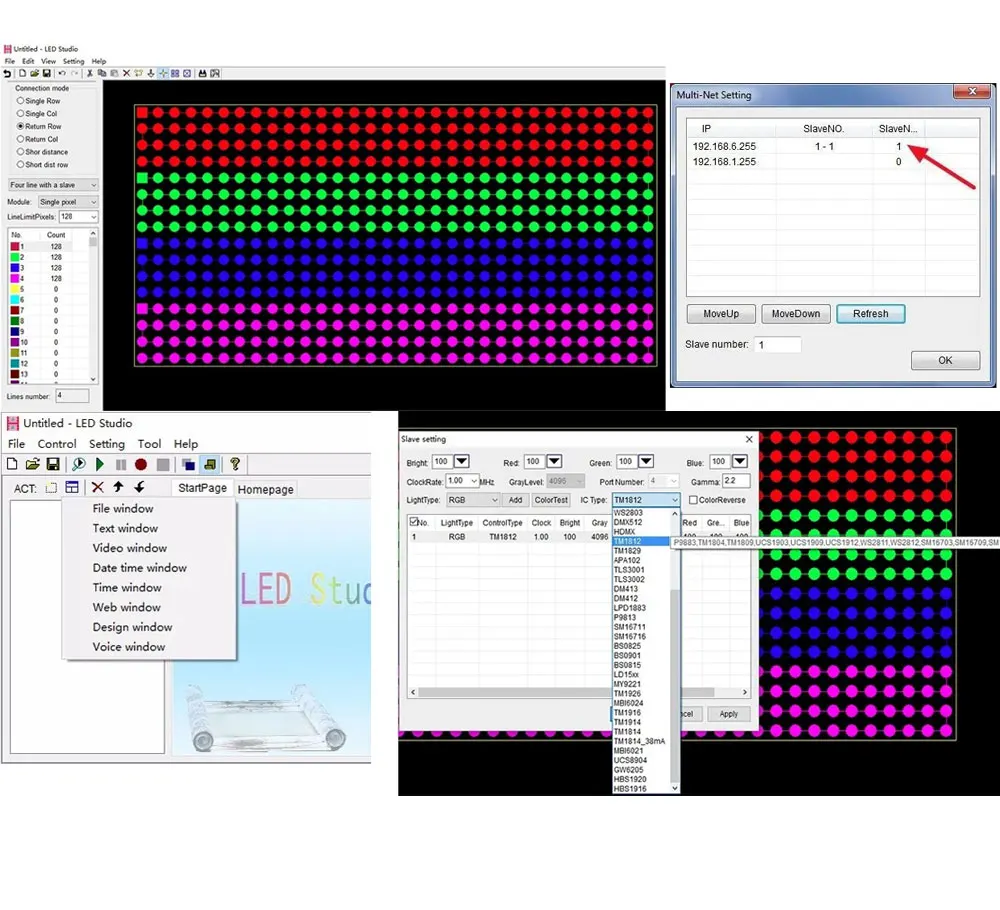Viewport: 1000px width, 910px height.
Task: Click the green color swatch for line 2
Action: [15, 258]
